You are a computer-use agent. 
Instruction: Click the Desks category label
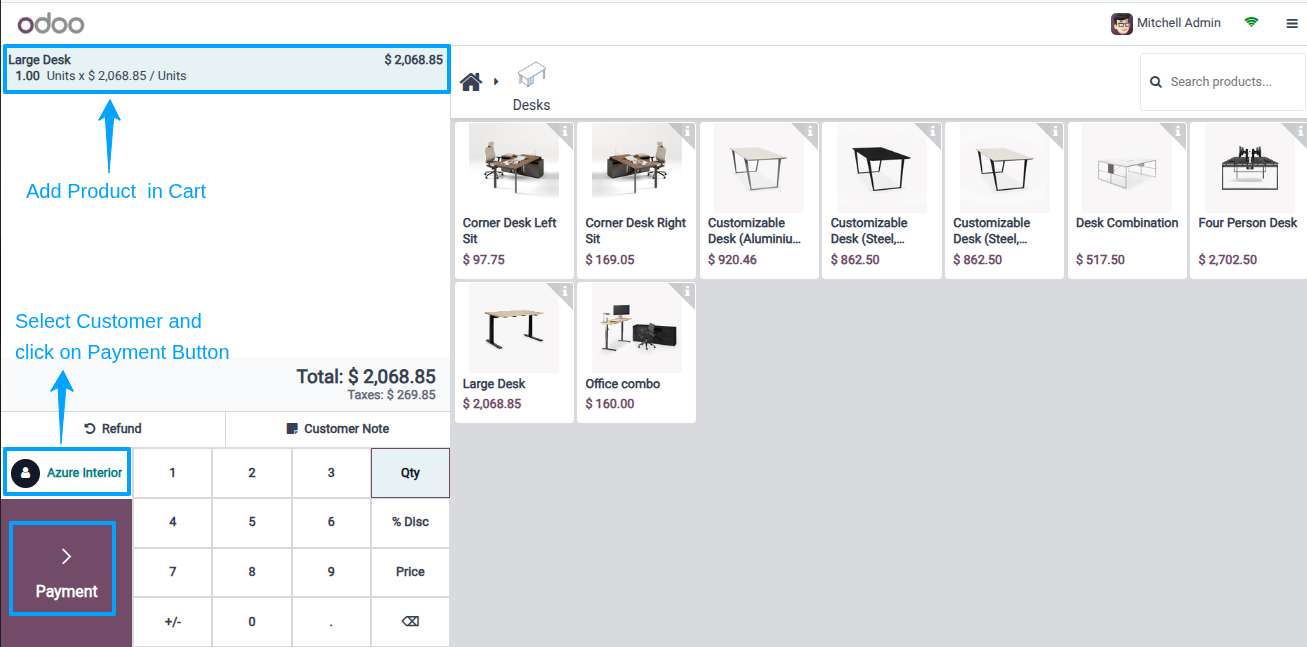point(532,105)
